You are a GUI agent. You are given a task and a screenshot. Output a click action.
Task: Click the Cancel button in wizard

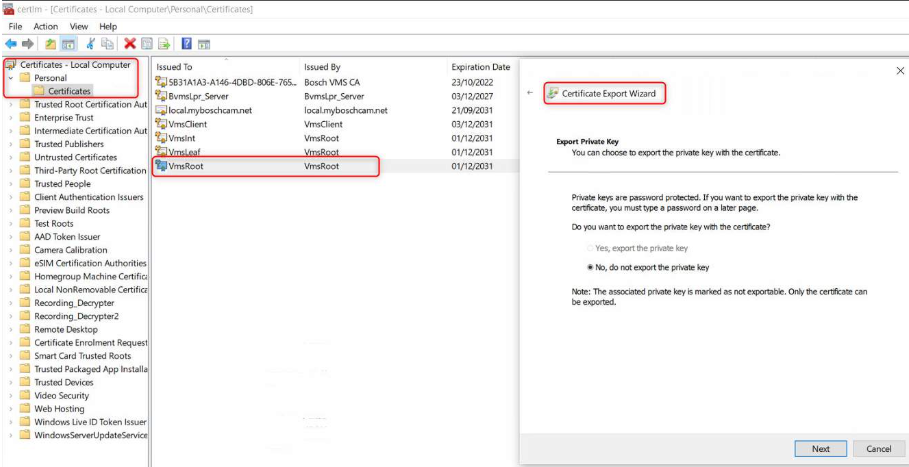pyautogui.click(x=878, y=449)
